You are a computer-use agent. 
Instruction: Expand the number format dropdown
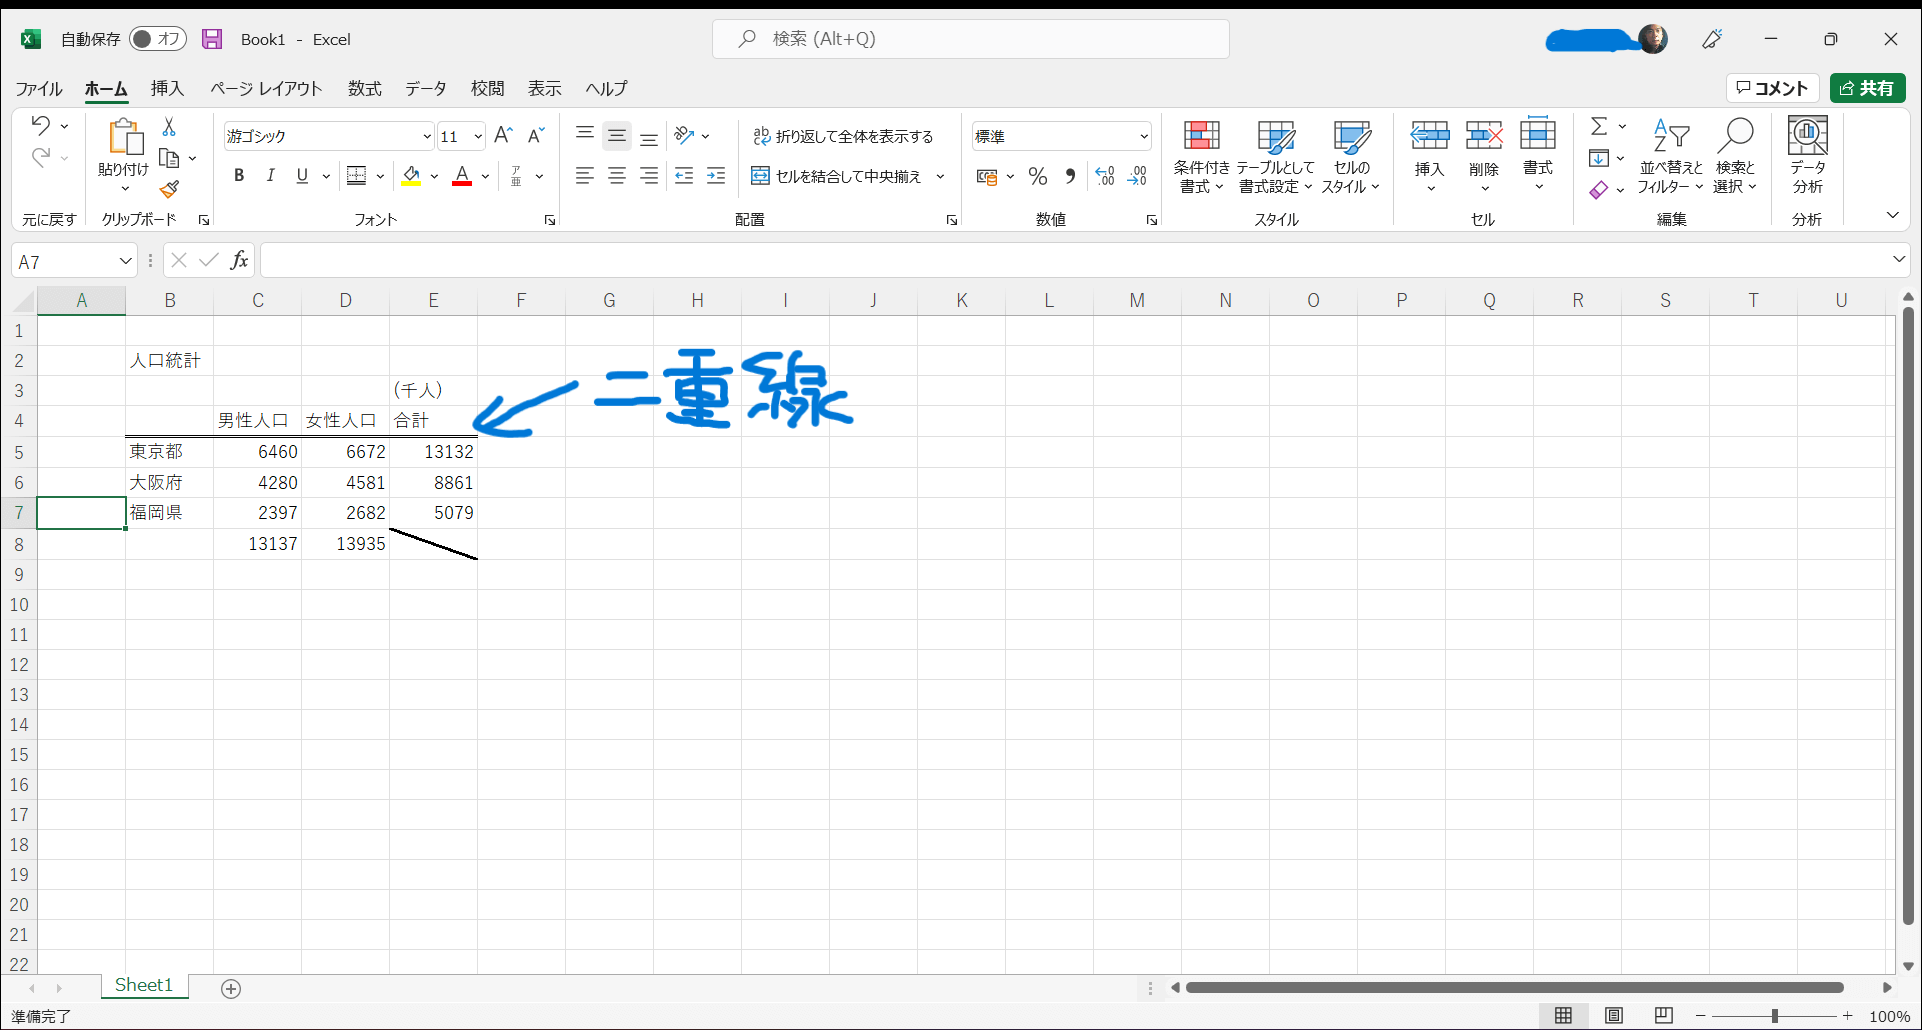[x=1143, y=137]
